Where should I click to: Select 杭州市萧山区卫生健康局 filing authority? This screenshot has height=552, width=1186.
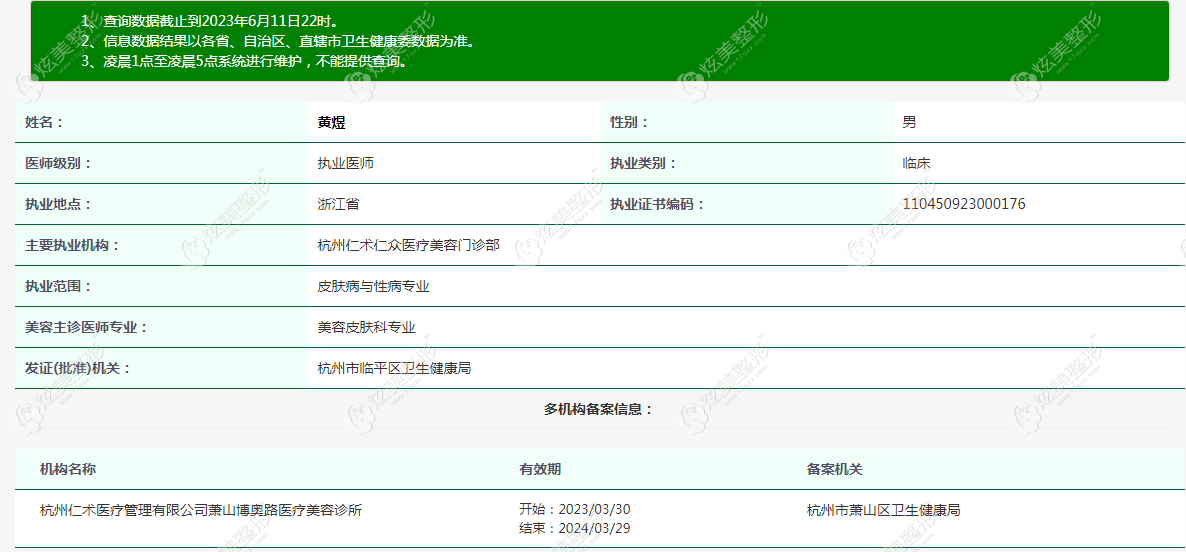[x=883, y=510]
